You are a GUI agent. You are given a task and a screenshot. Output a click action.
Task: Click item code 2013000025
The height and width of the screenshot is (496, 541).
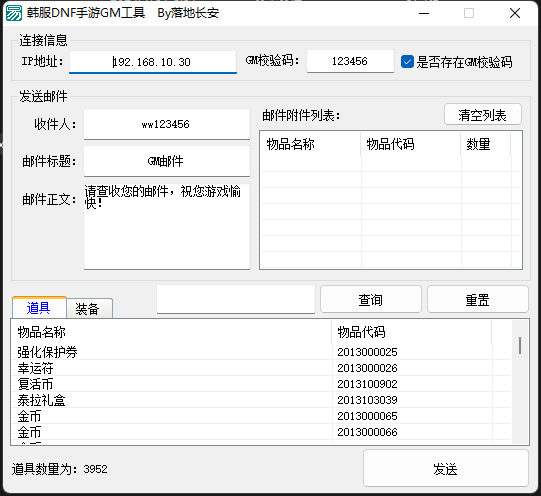[367, 352]
